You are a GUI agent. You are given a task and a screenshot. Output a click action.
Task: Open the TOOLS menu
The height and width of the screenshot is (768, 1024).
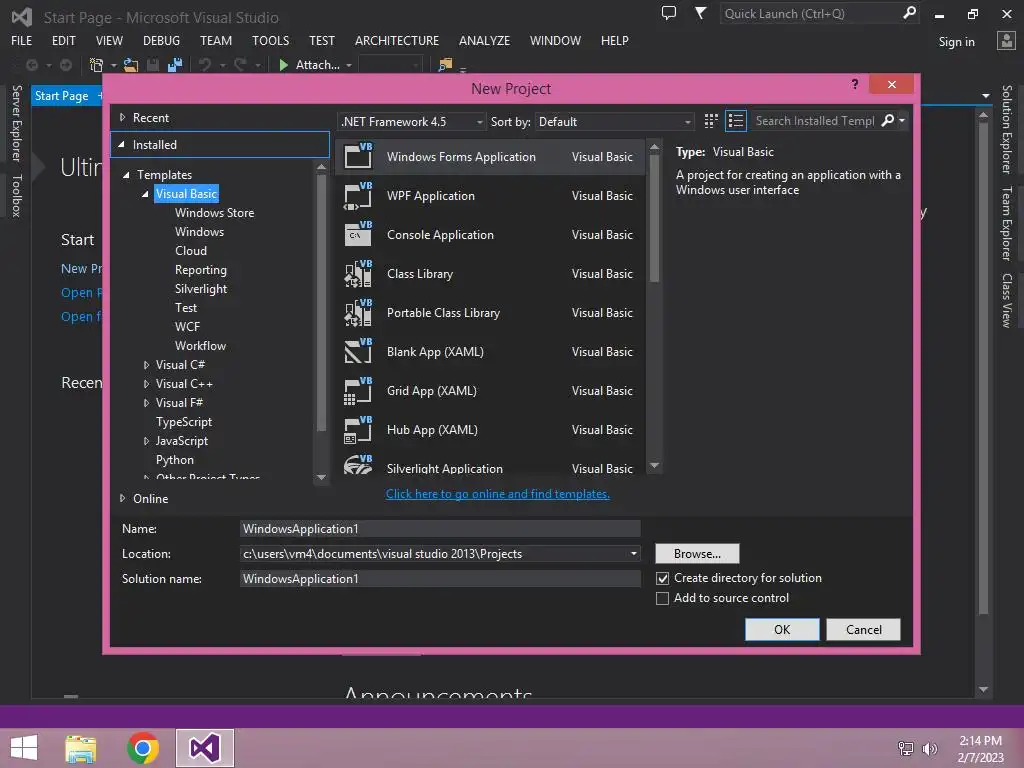(x=270, y=40)
